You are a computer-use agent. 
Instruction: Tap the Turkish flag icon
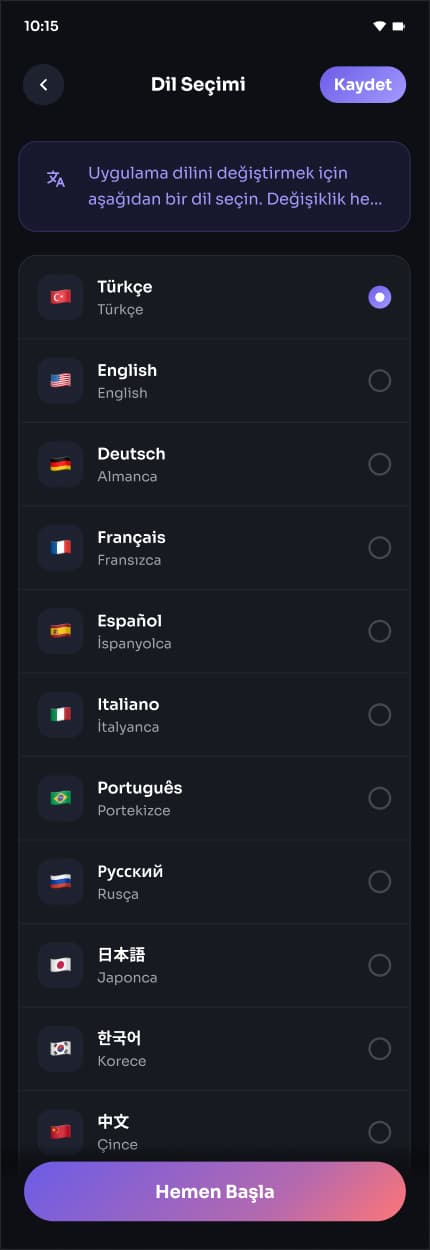tap(60, 297)
